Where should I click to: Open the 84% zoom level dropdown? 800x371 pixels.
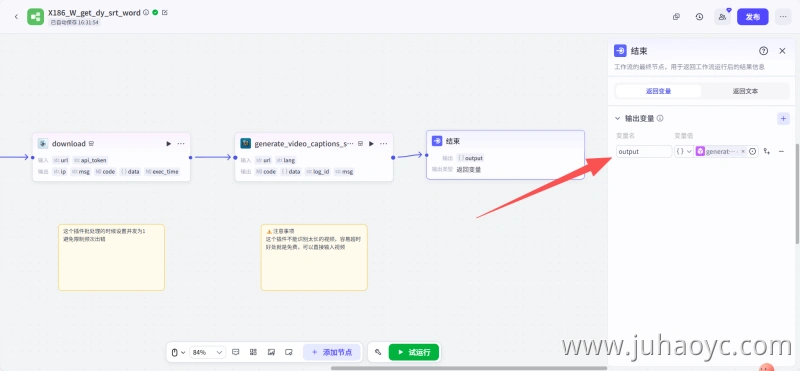pos(207,352)
